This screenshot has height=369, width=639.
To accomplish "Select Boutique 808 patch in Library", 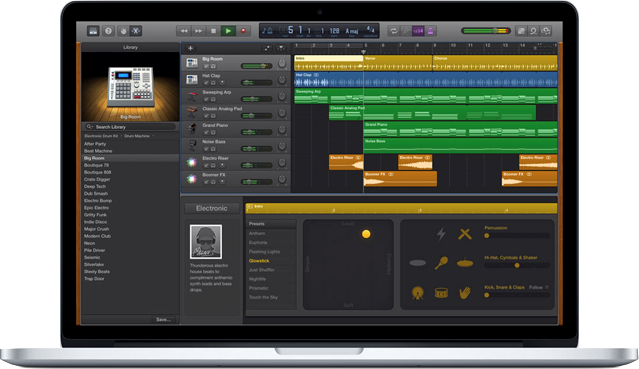I will click(x=96, y=172).
